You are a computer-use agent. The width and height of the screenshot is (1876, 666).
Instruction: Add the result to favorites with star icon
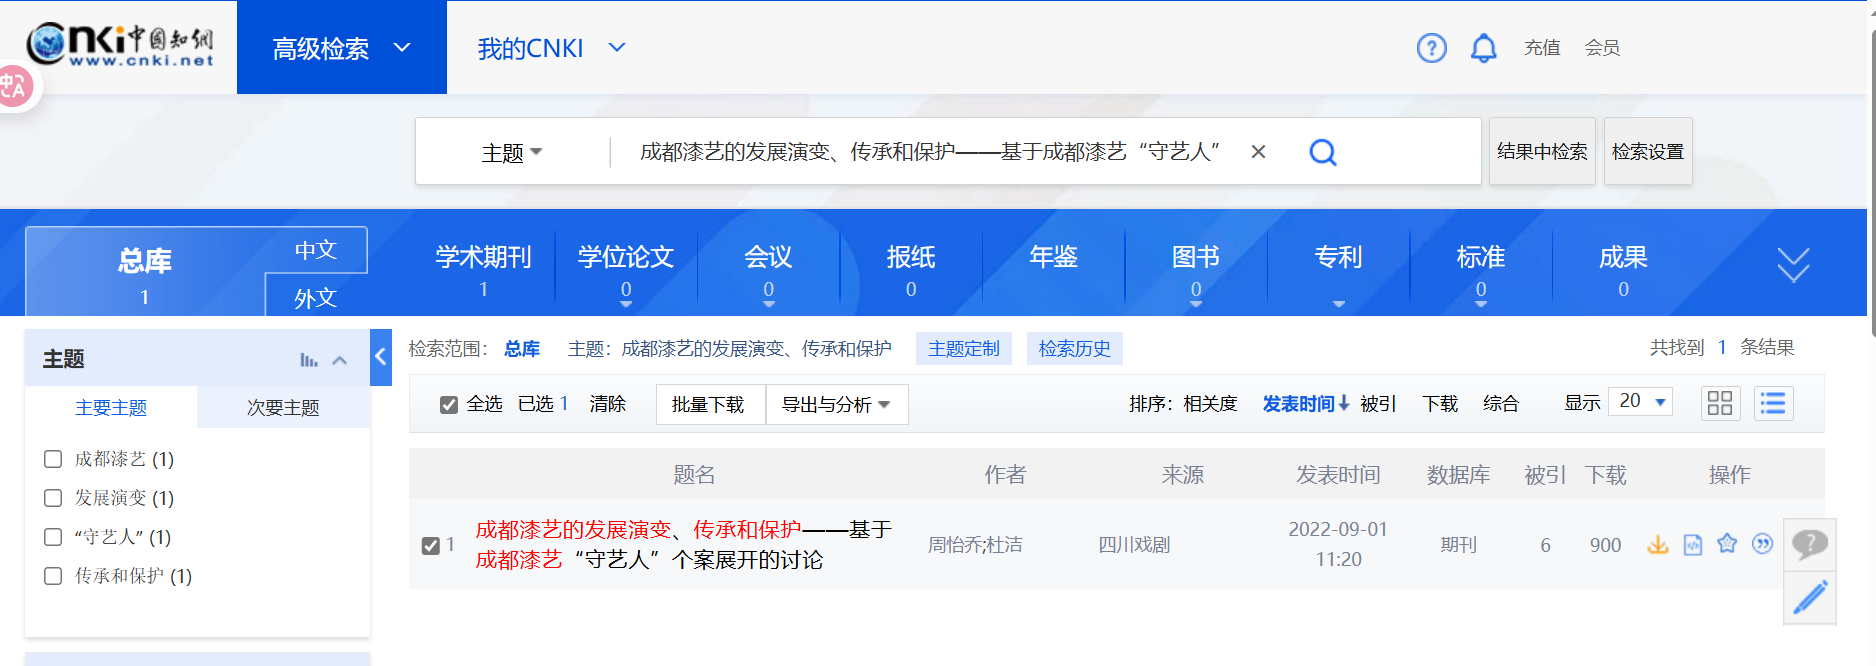[1727, 544]
